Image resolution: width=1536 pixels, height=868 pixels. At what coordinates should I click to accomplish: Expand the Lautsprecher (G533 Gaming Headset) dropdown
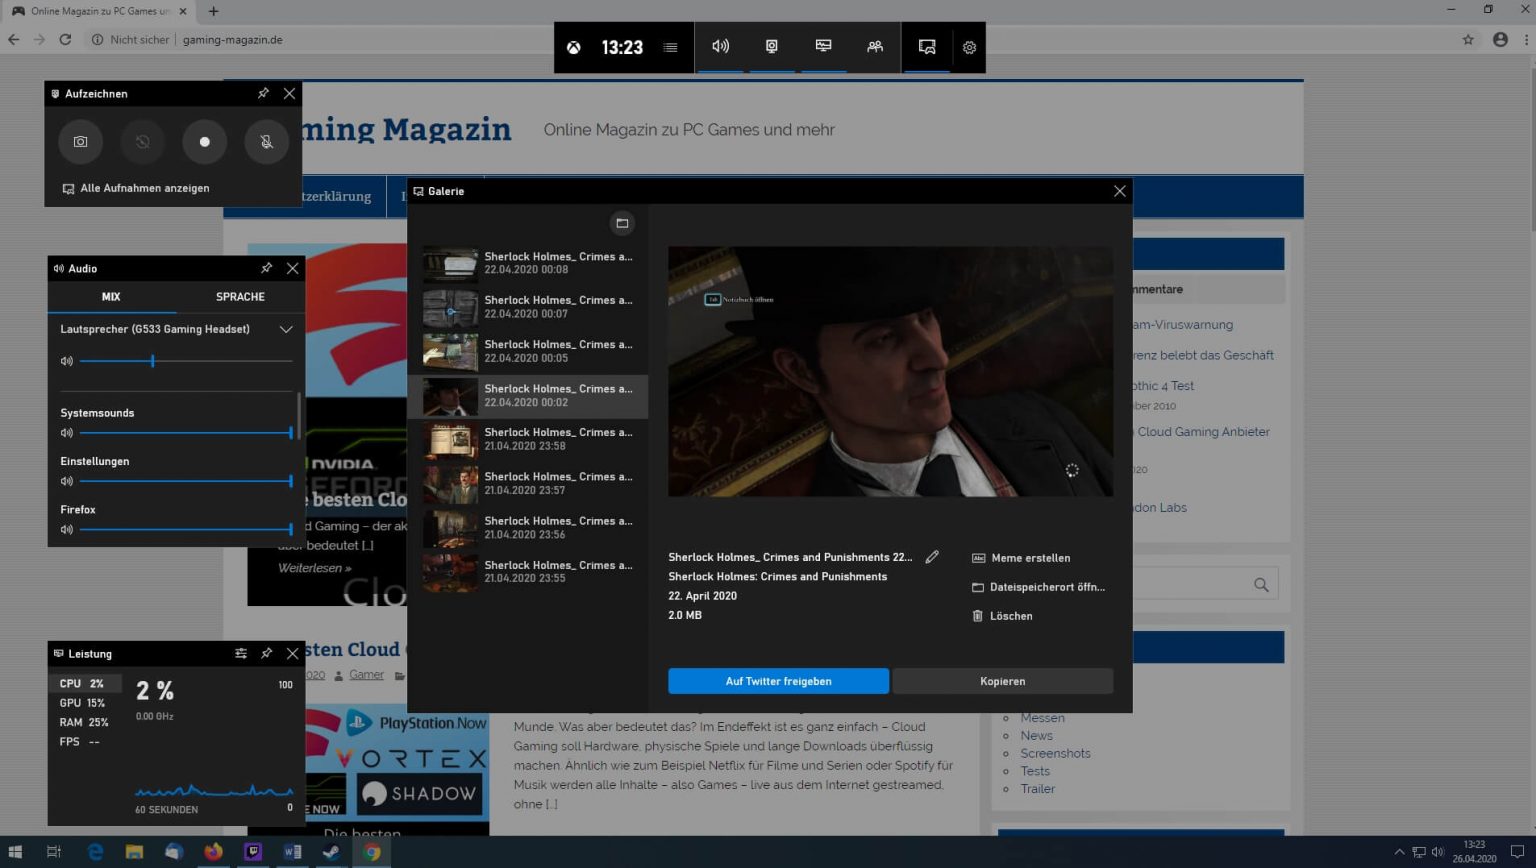pos(286,329)
